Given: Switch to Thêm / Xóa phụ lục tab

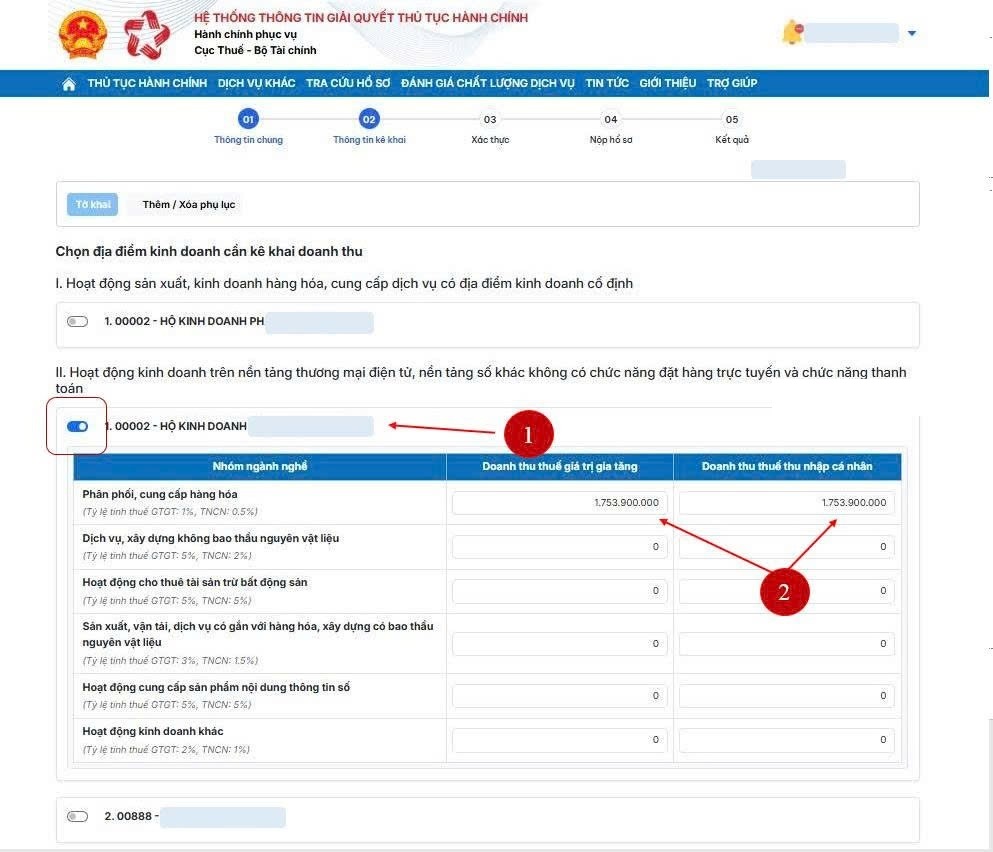Looking at the screenshot, I should coord(189,205).
